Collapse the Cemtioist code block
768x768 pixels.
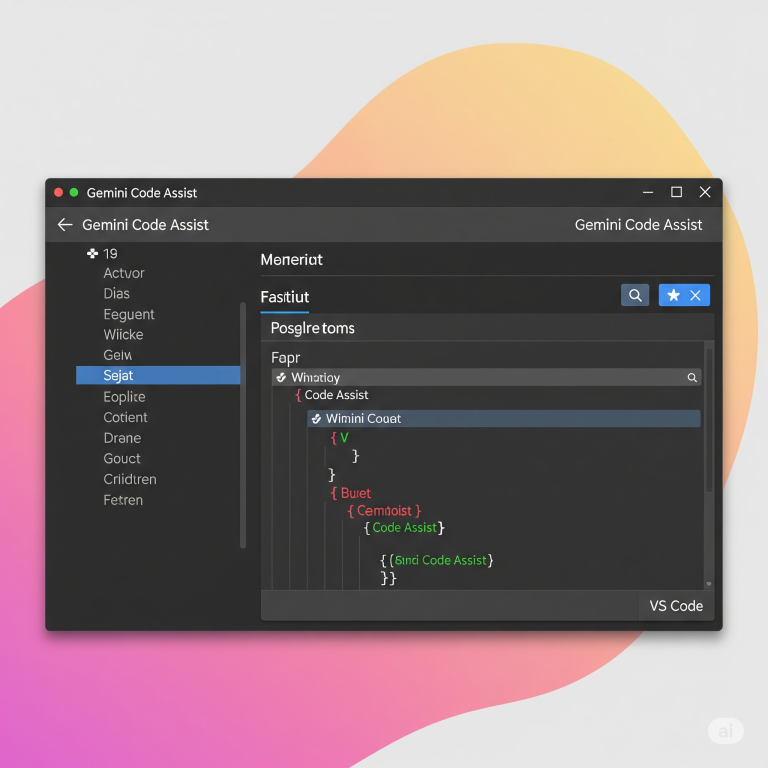(351, 511)
